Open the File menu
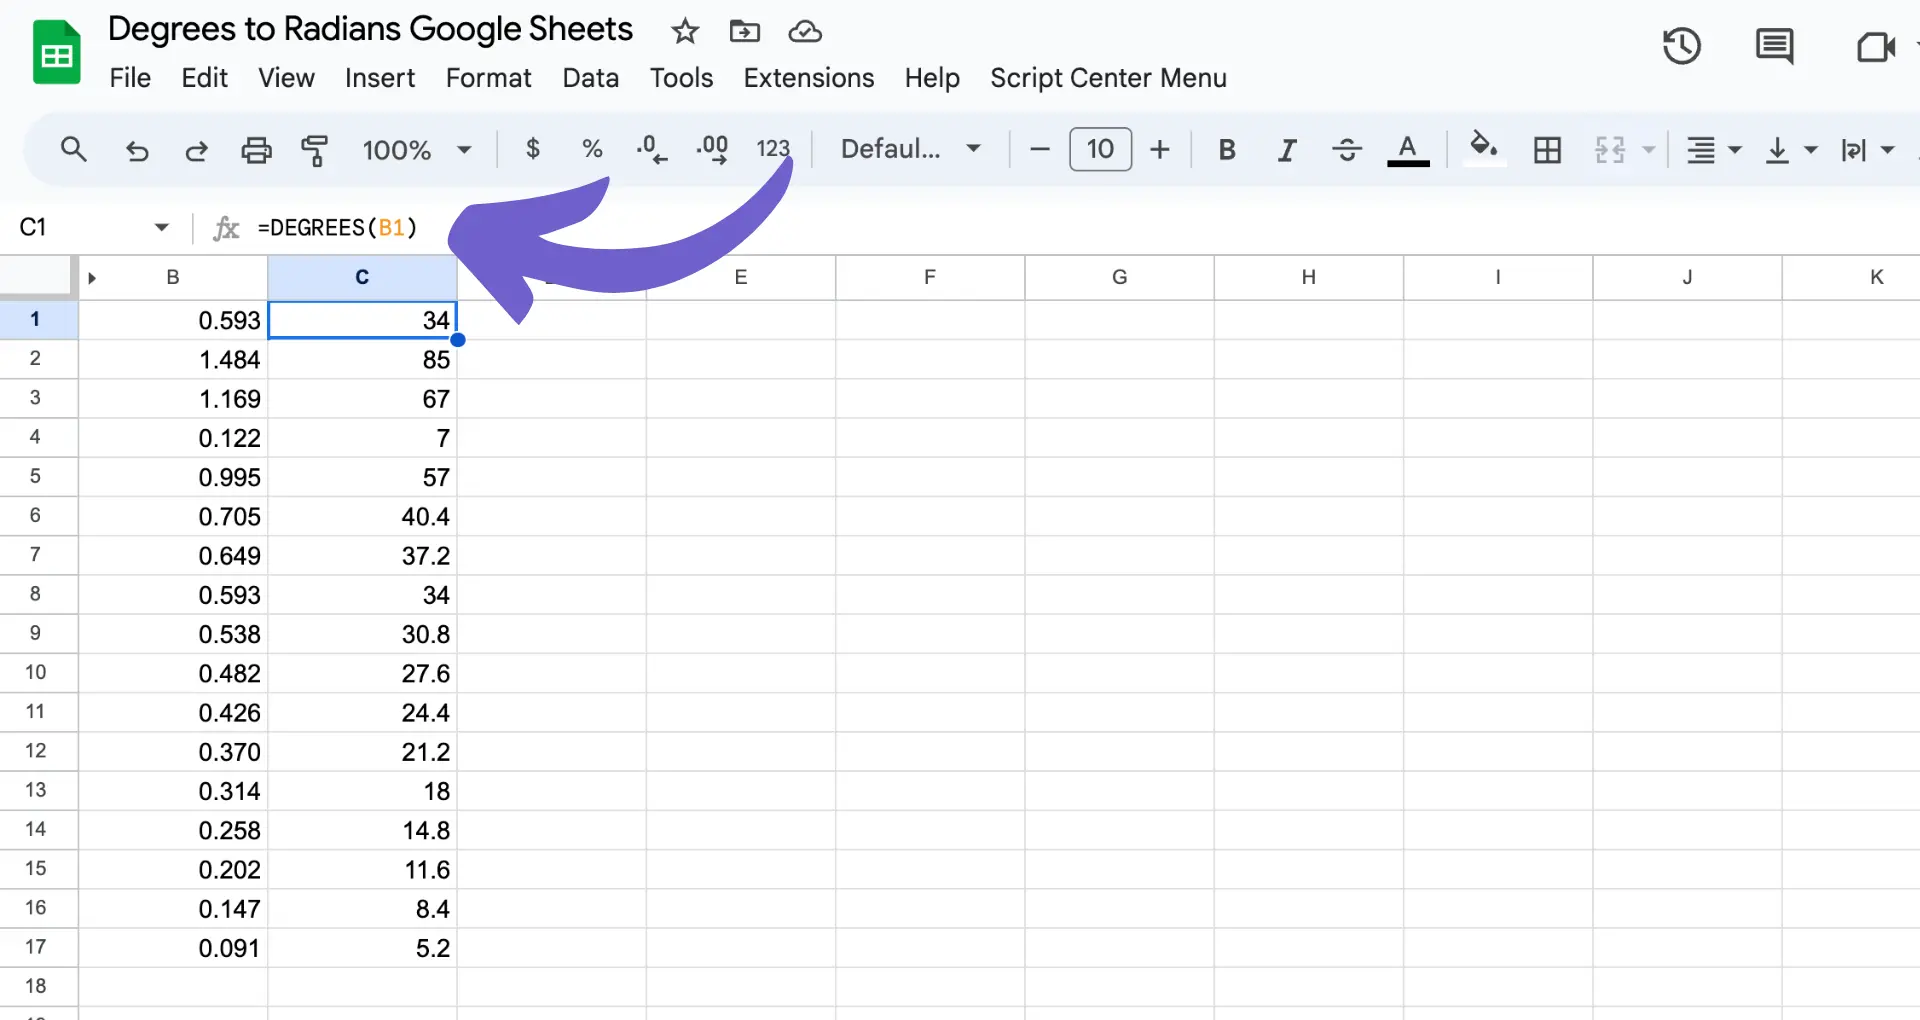Screen dimensions: 1920x1020 130,78
